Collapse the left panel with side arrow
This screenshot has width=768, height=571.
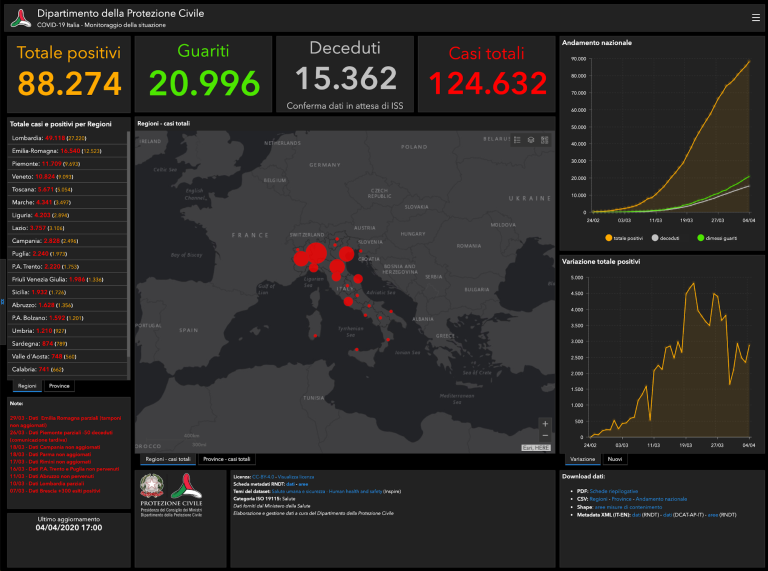click(3, 300)
